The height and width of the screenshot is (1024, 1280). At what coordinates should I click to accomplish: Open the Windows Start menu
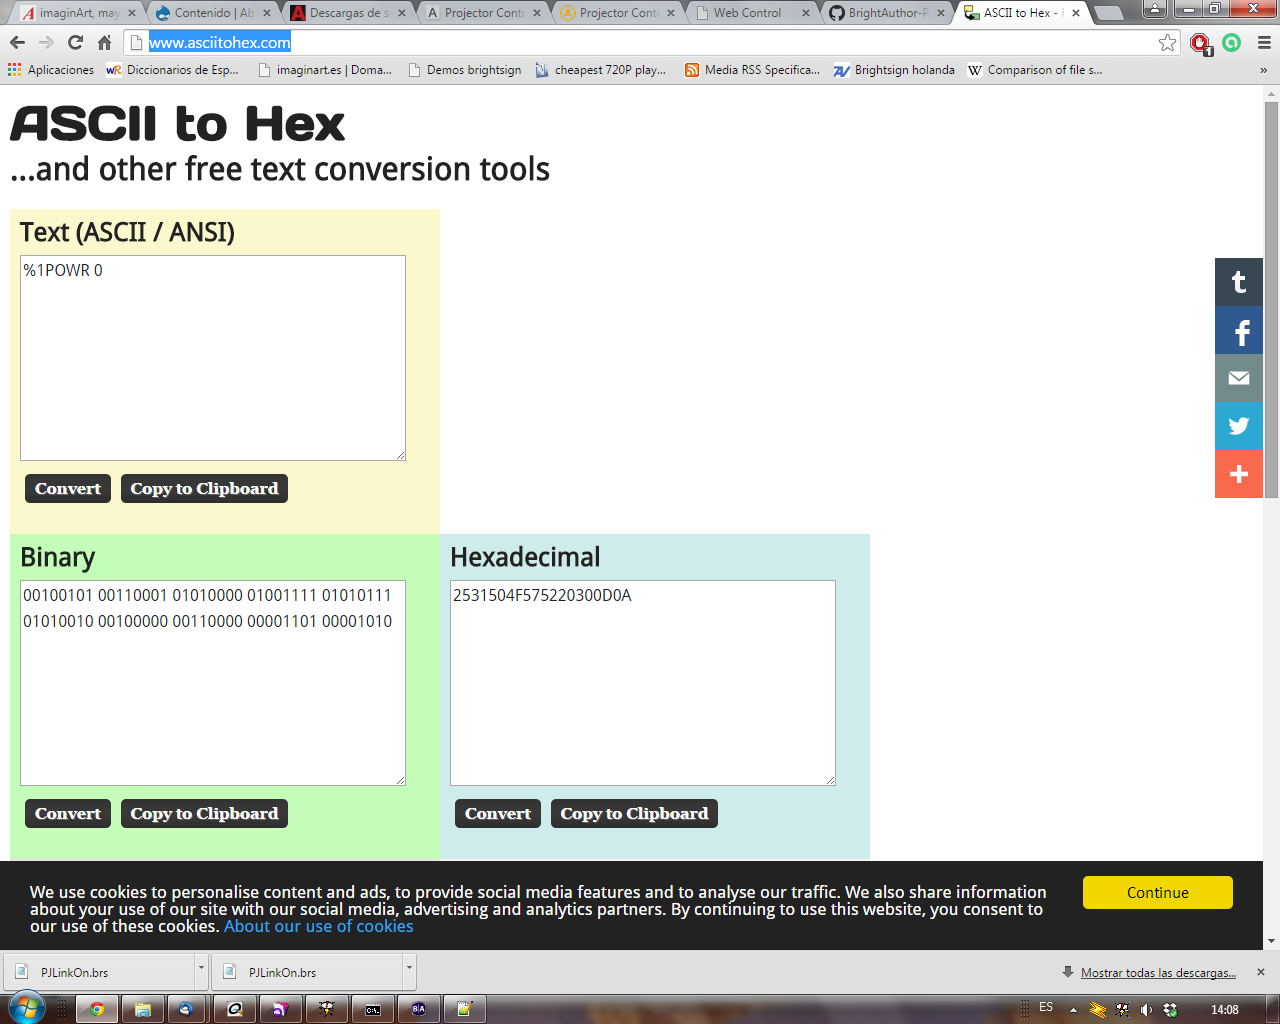(x=26, y=1008)
